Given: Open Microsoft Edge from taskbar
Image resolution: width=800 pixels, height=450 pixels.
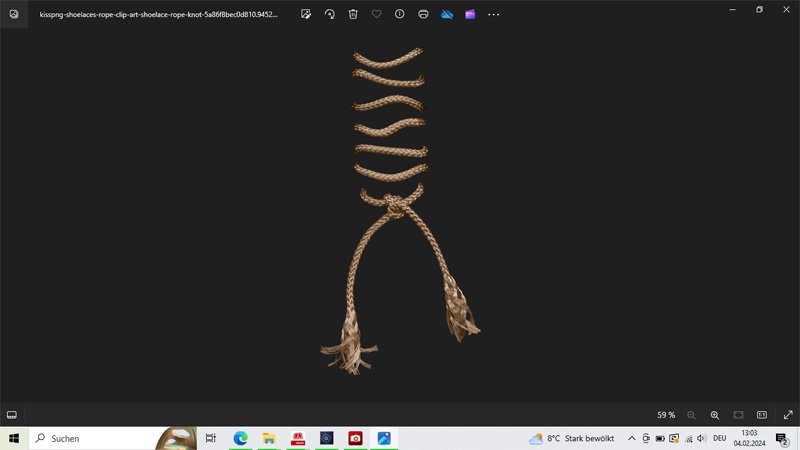Looking at the screenshot, I should coord(240,438).
